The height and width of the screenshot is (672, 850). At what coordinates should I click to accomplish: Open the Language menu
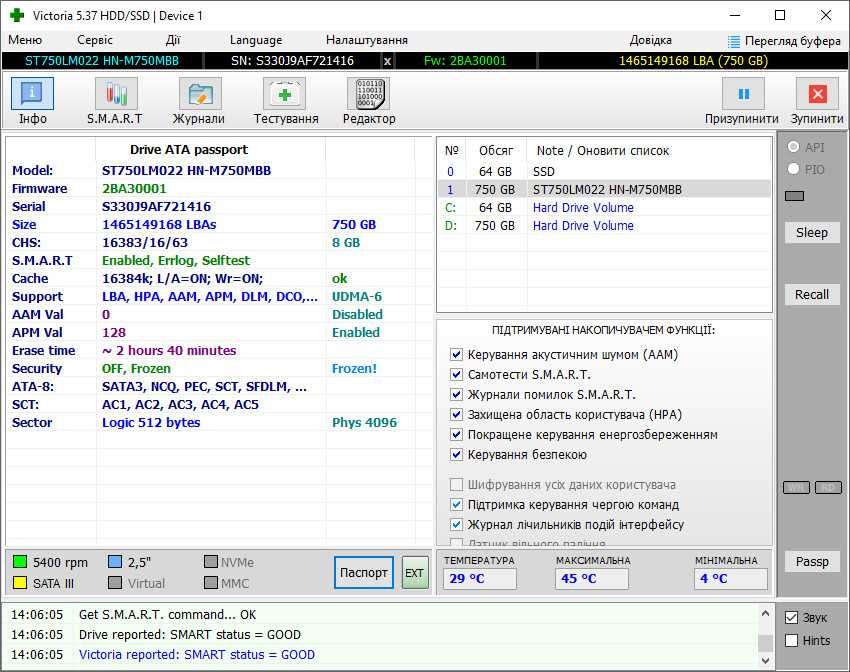(256, 40)
